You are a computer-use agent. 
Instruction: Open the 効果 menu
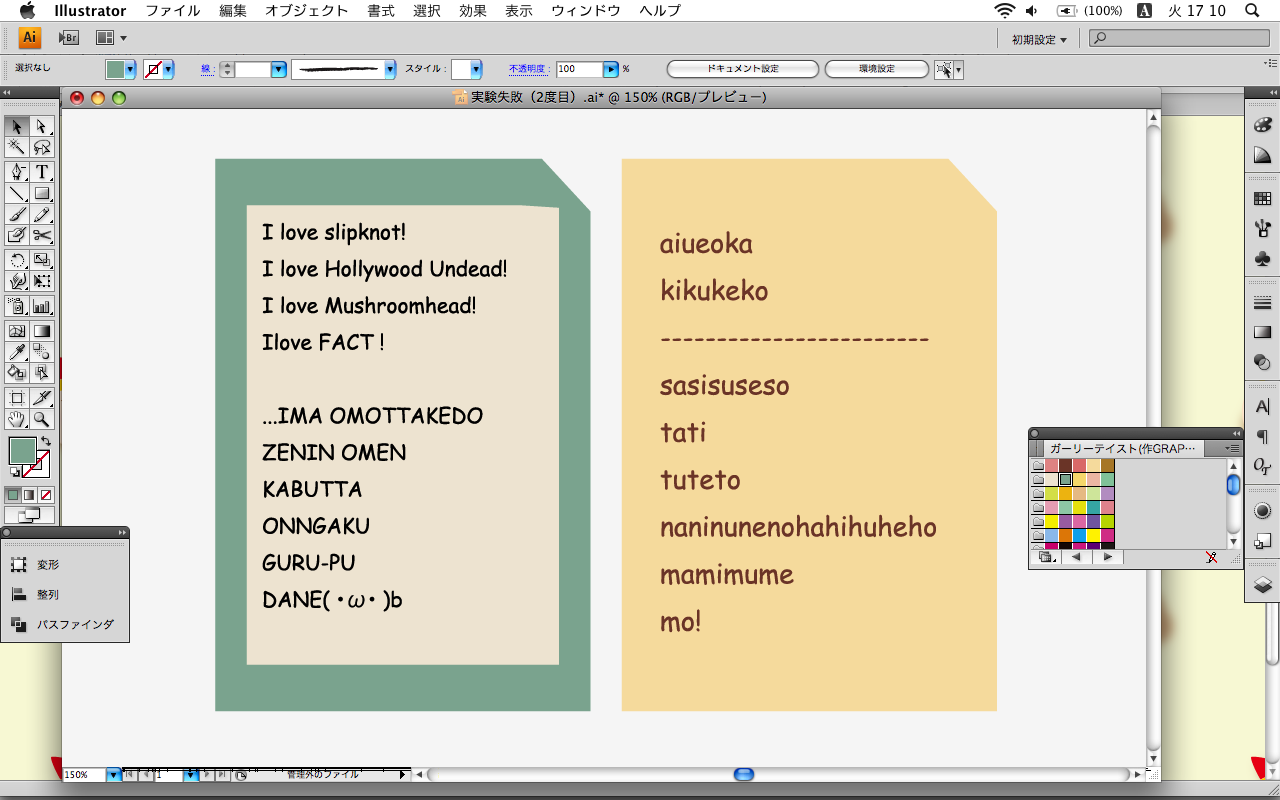(x=473, y=11)
